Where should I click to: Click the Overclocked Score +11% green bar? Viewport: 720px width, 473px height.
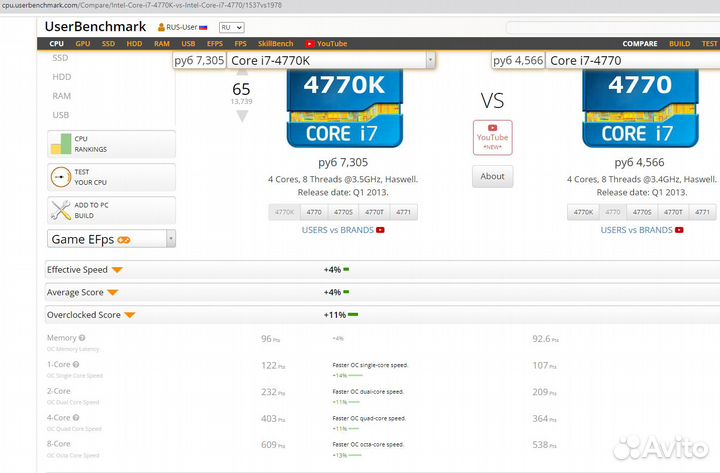[x=353, y=315]
